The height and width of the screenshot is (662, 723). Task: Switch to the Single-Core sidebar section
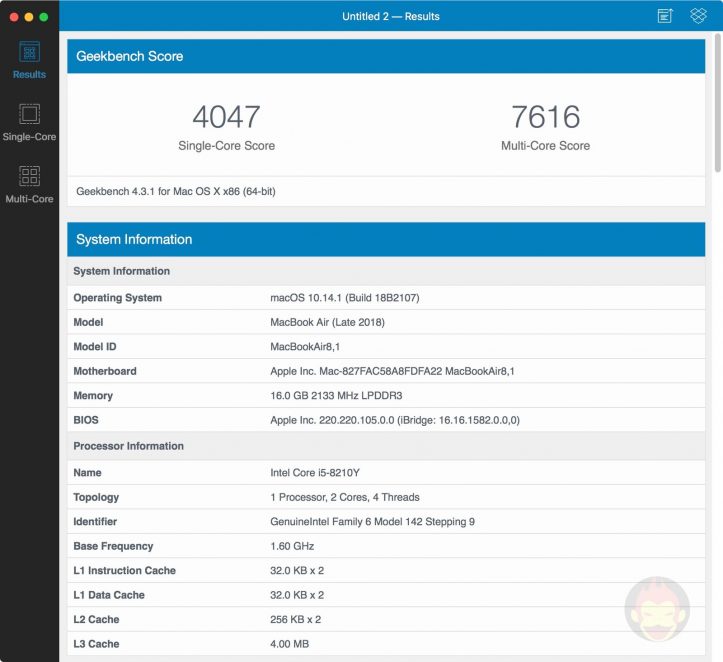[29, 122]
